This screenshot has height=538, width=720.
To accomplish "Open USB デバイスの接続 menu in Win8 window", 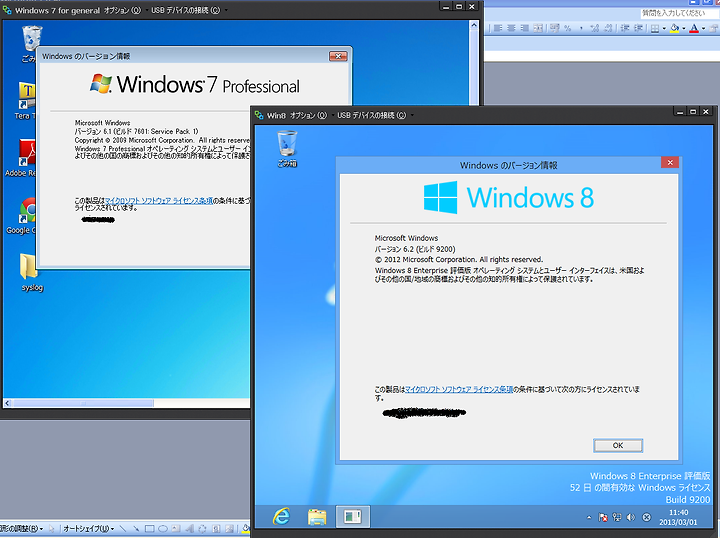I will pos(372,115).
